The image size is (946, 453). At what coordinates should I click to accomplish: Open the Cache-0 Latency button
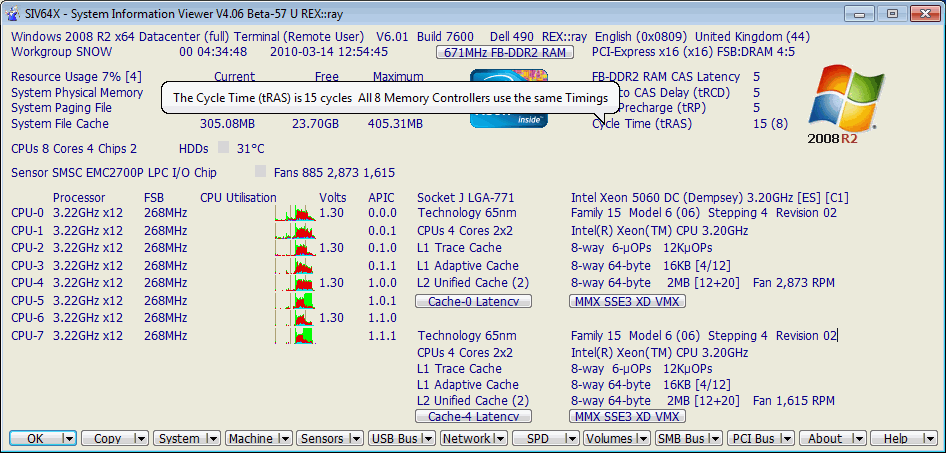473,301
